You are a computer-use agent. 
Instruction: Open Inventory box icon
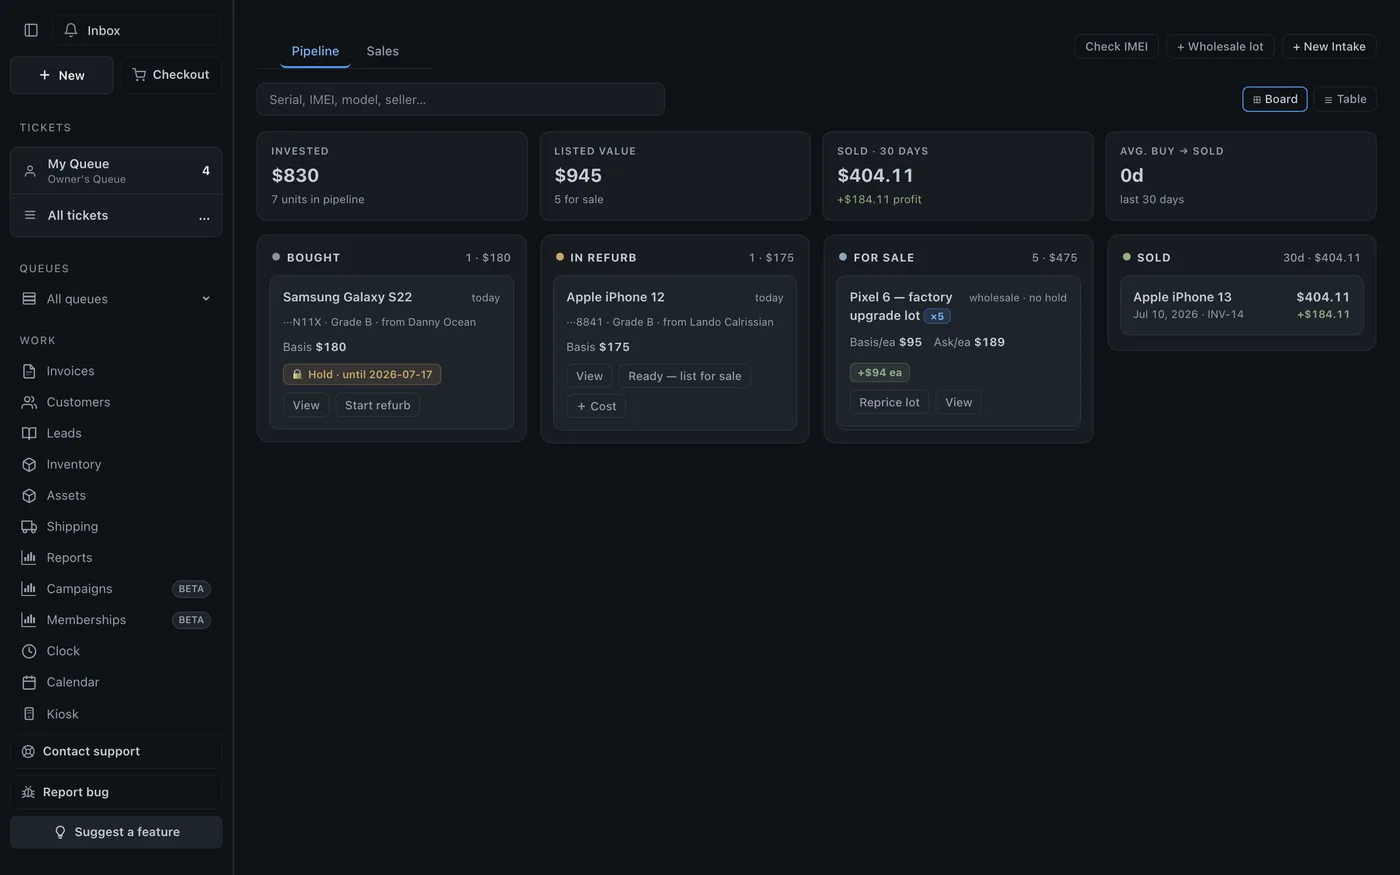[x=29, y=464]
